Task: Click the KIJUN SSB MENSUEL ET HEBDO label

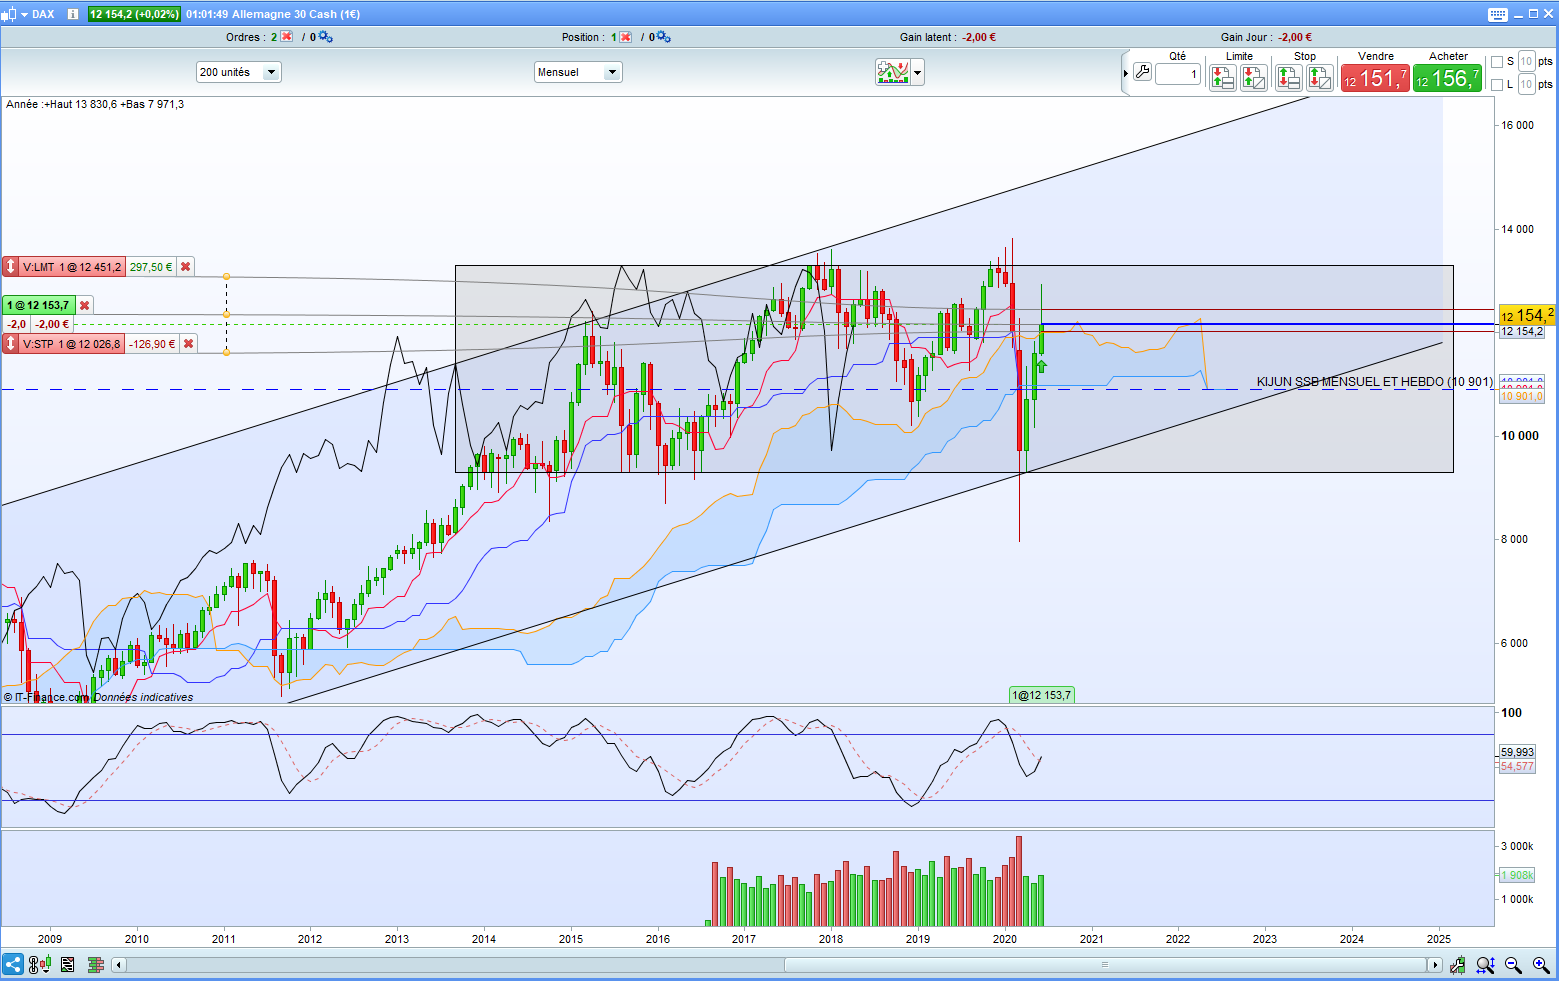Action: point(1375,382)
